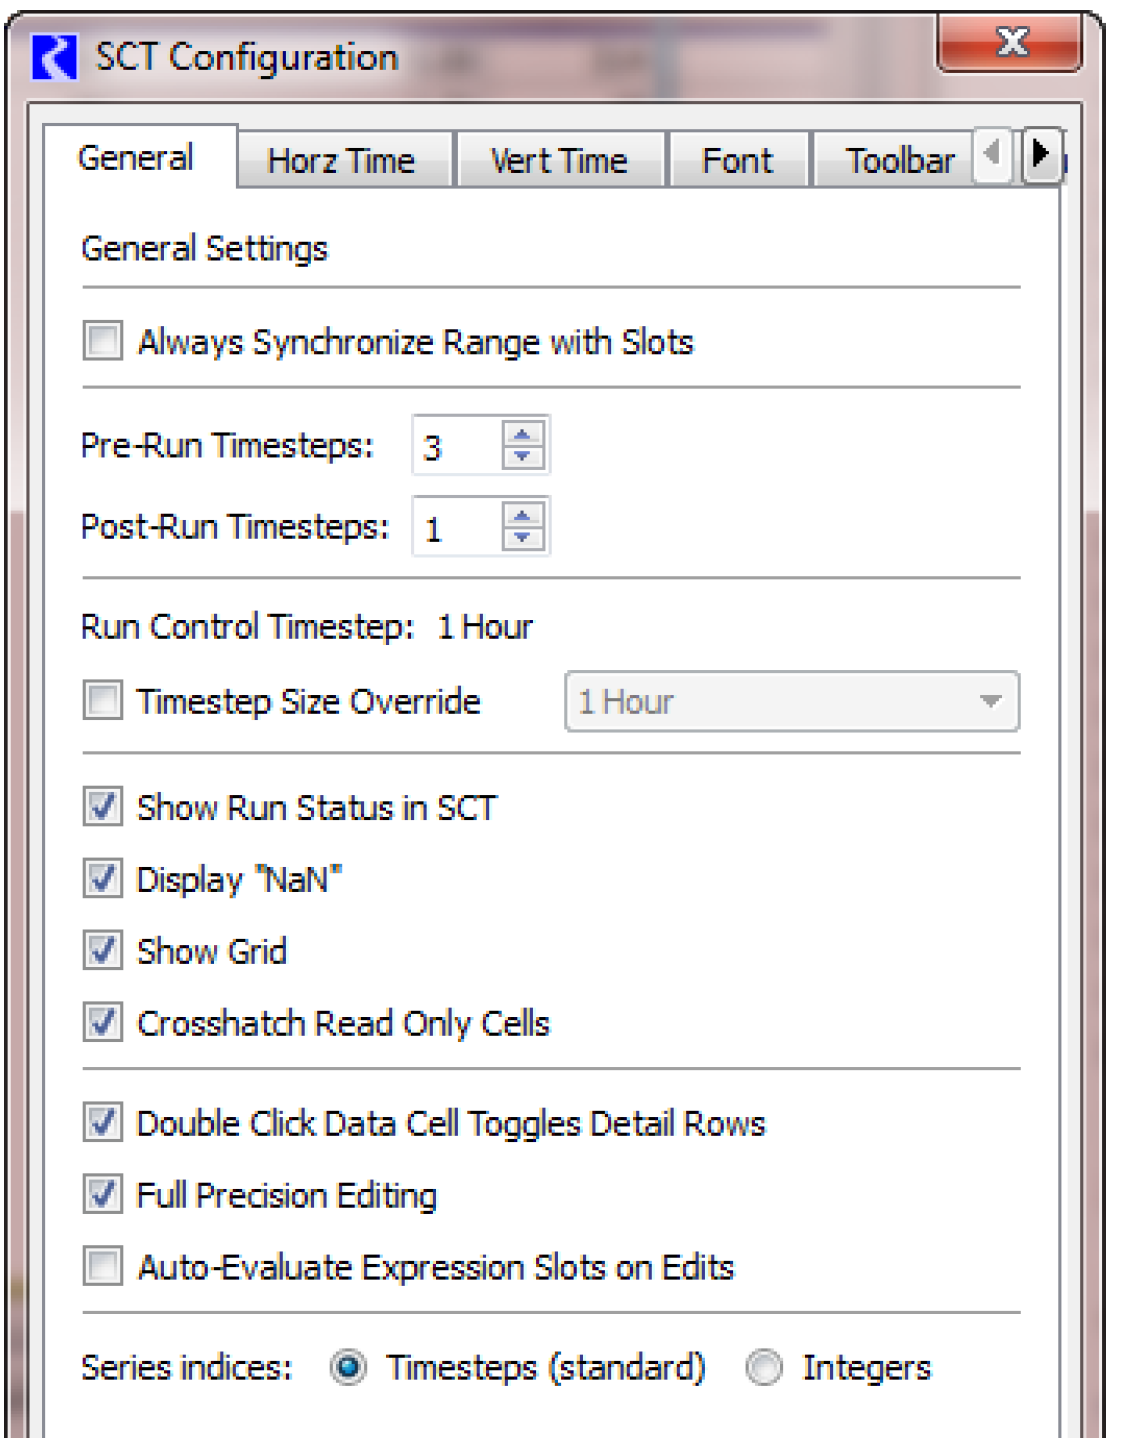Click the Pre-Run Timesteps value field
This screenshot has width=1121, height=1438.
458,446
